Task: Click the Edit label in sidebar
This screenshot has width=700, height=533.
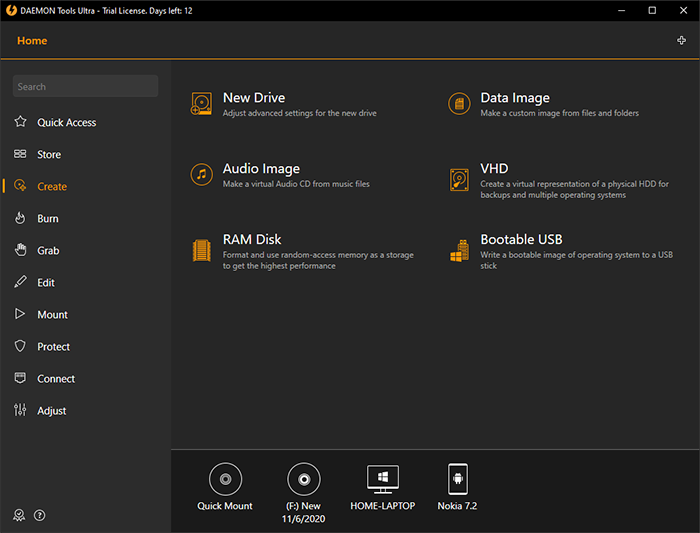Action: (46, 283)
